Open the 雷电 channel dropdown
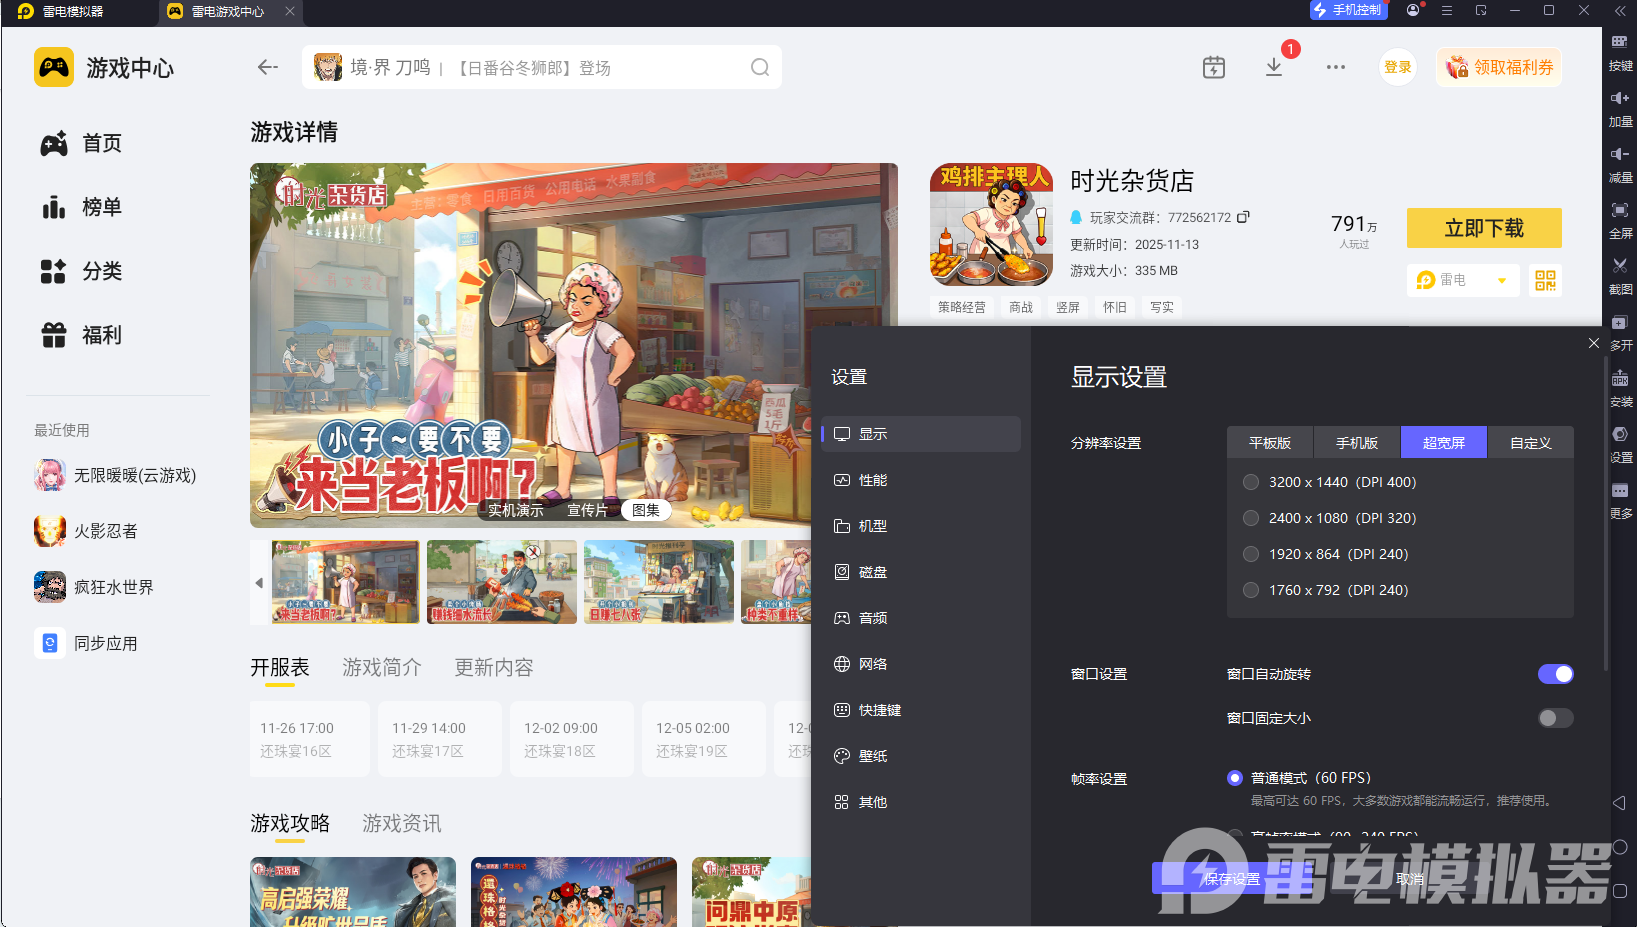The height and width of the screenshot is (927, 1637). pos(1463,280)
